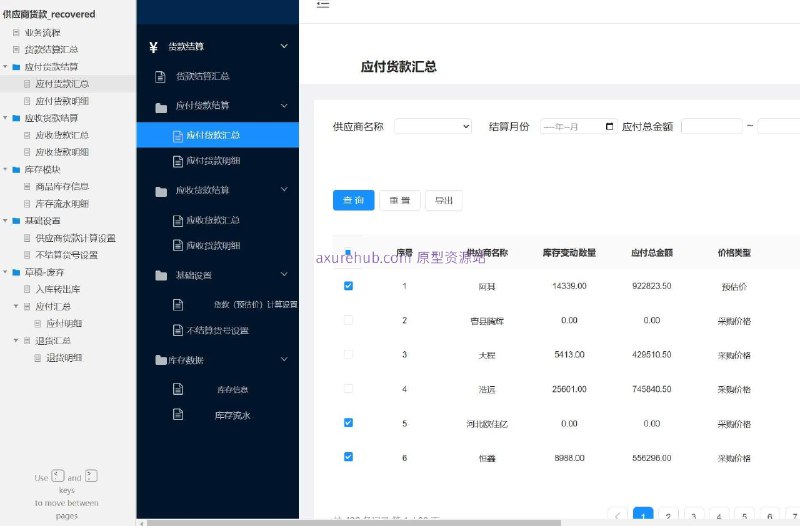Click the 导出 button
The height and width of the screenshot is (526, 800).
[444, 201]
